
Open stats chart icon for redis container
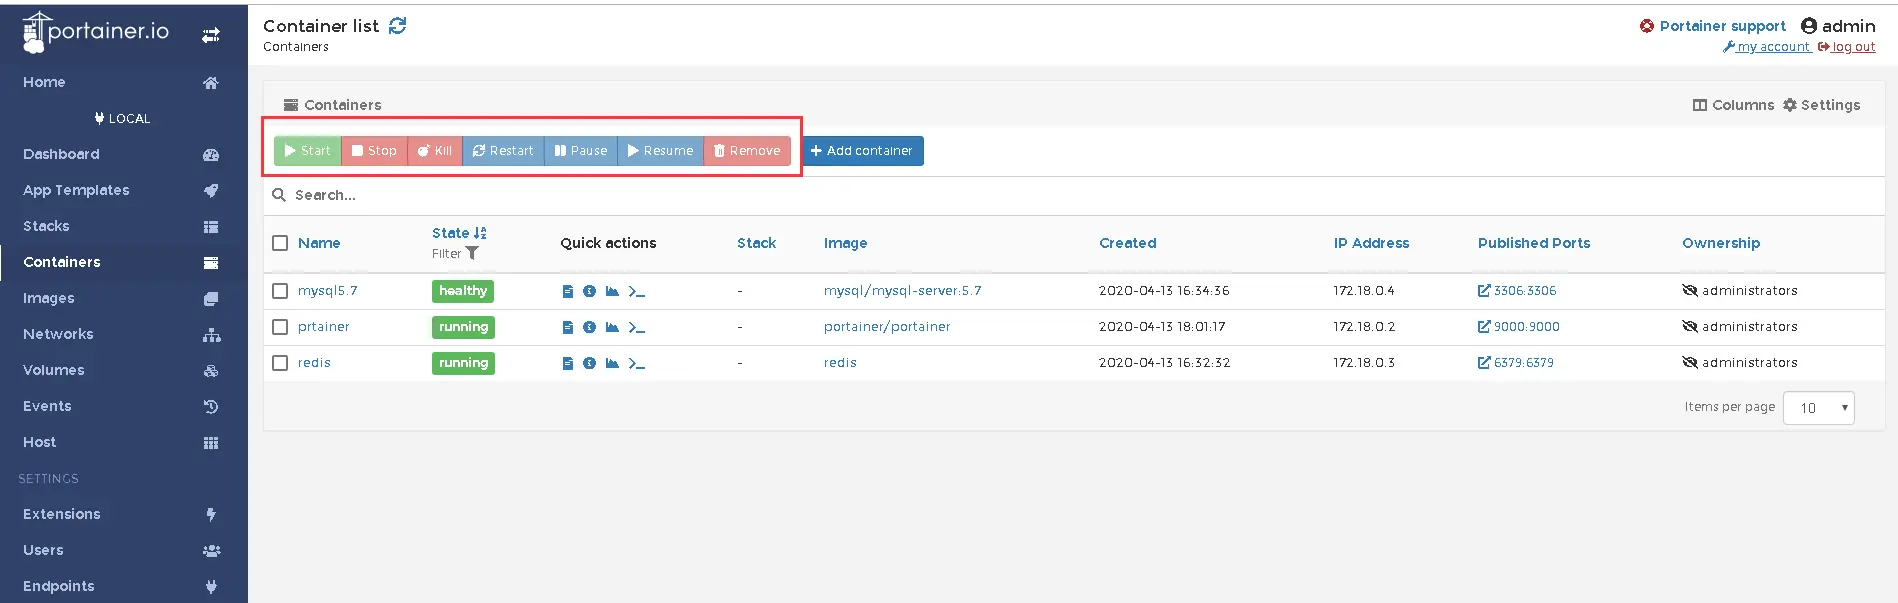(x=612, y=363)
